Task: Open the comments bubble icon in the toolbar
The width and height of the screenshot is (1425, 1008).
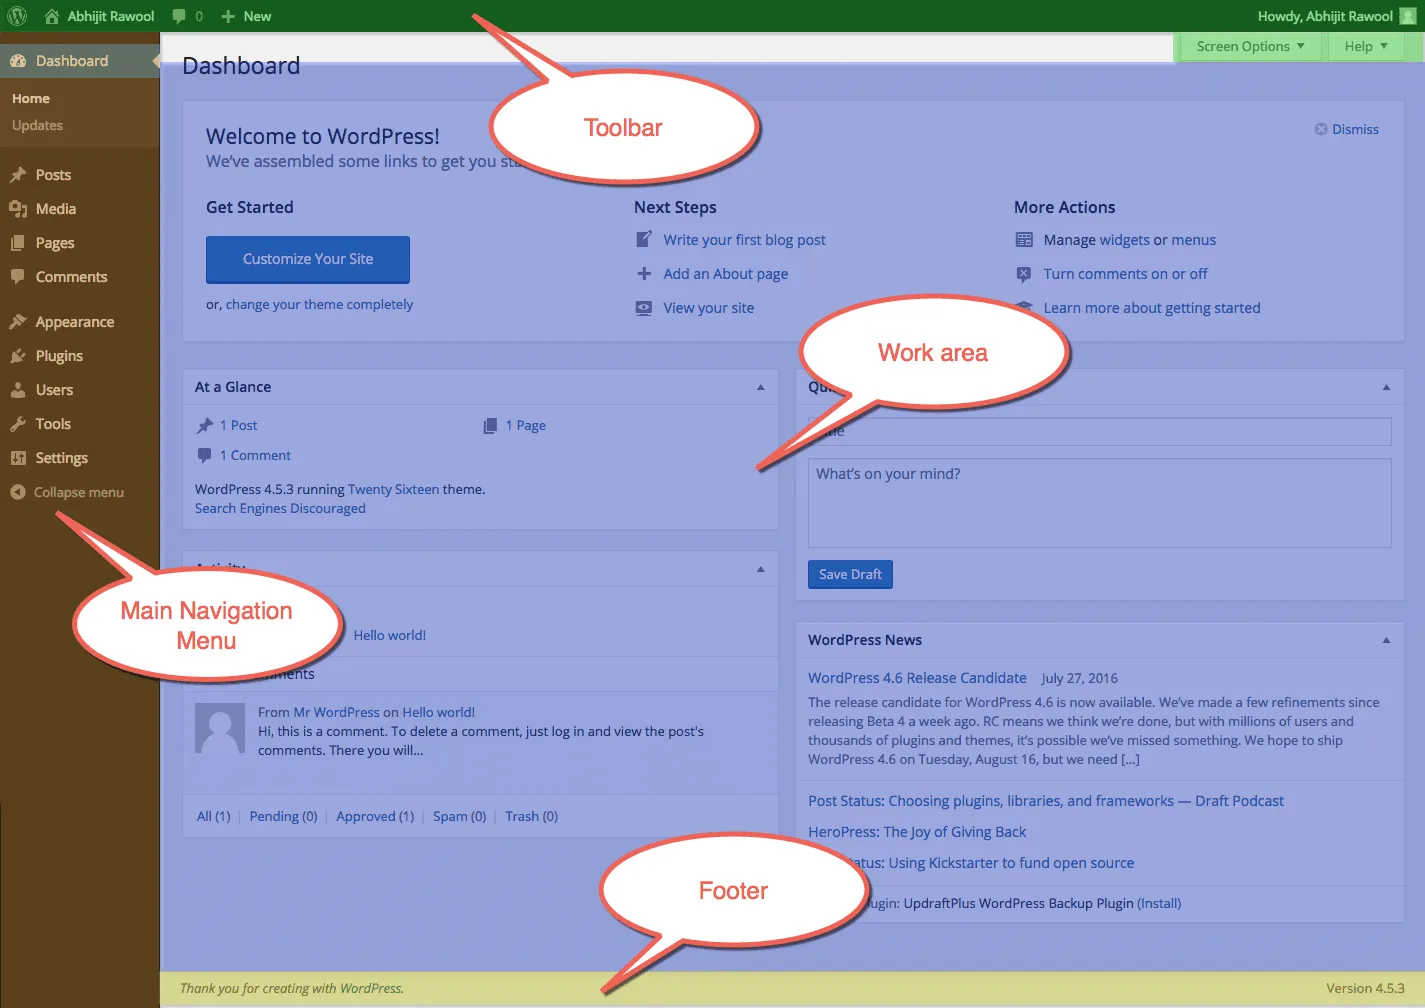Action: (x=179, y=16)
